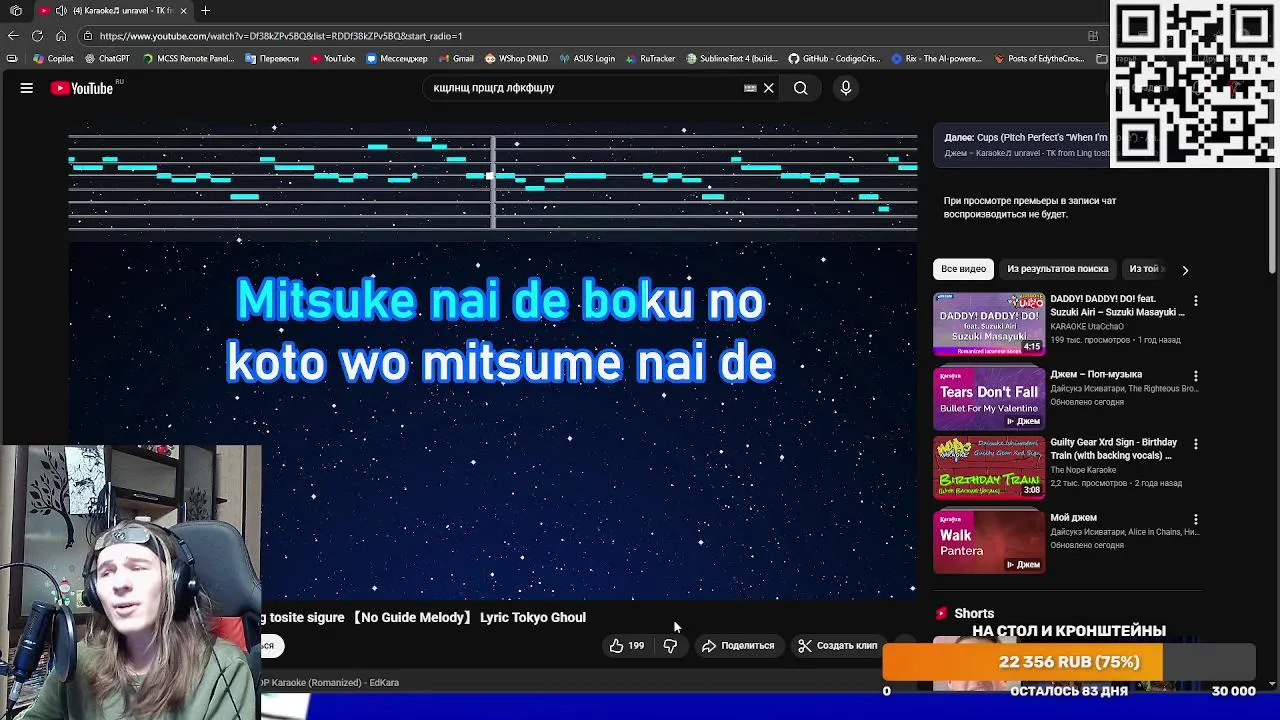Open the RuTracker bookmark
Image resolution: width=1280 pixels, height=720 pixels.
[x=650, y=59]
